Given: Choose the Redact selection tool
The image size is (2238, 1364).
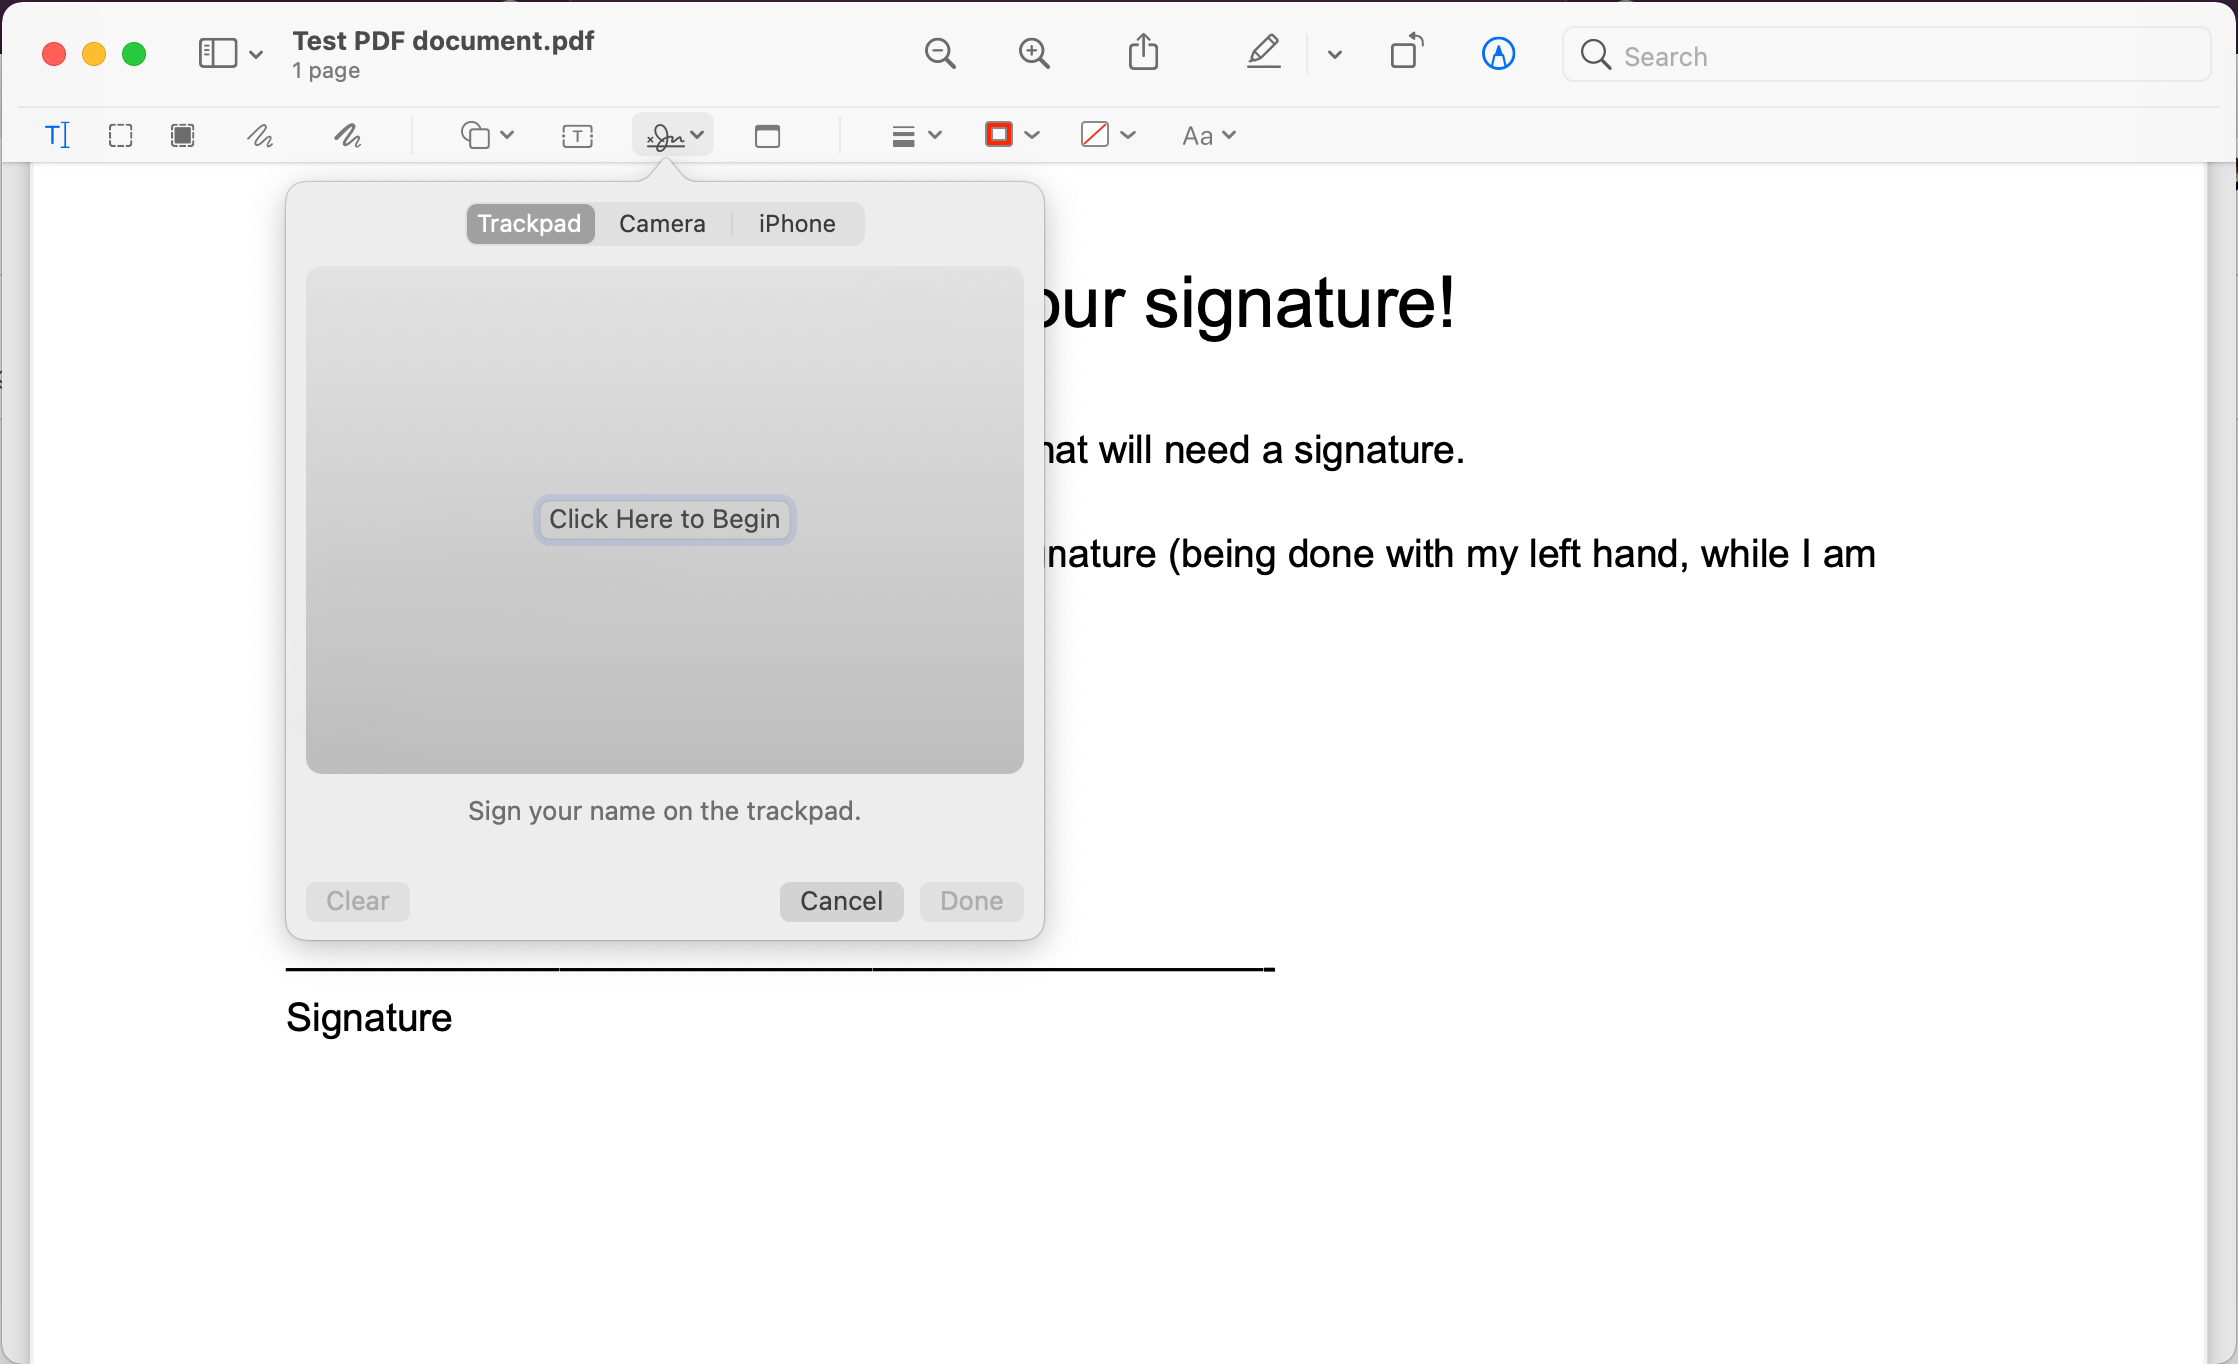Looking at the screenshot, I should pyautogui.click(x=182, y=135).
